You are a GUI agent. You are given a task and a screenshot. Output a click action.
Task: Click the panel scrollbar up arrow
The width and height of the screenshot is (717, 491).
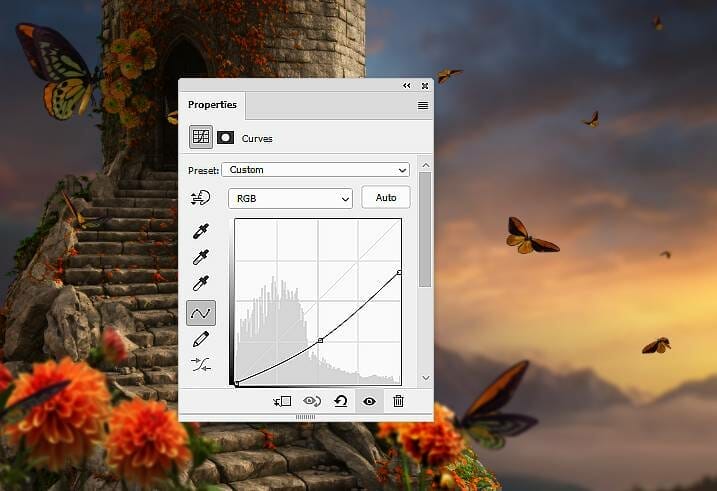[426, 165]
